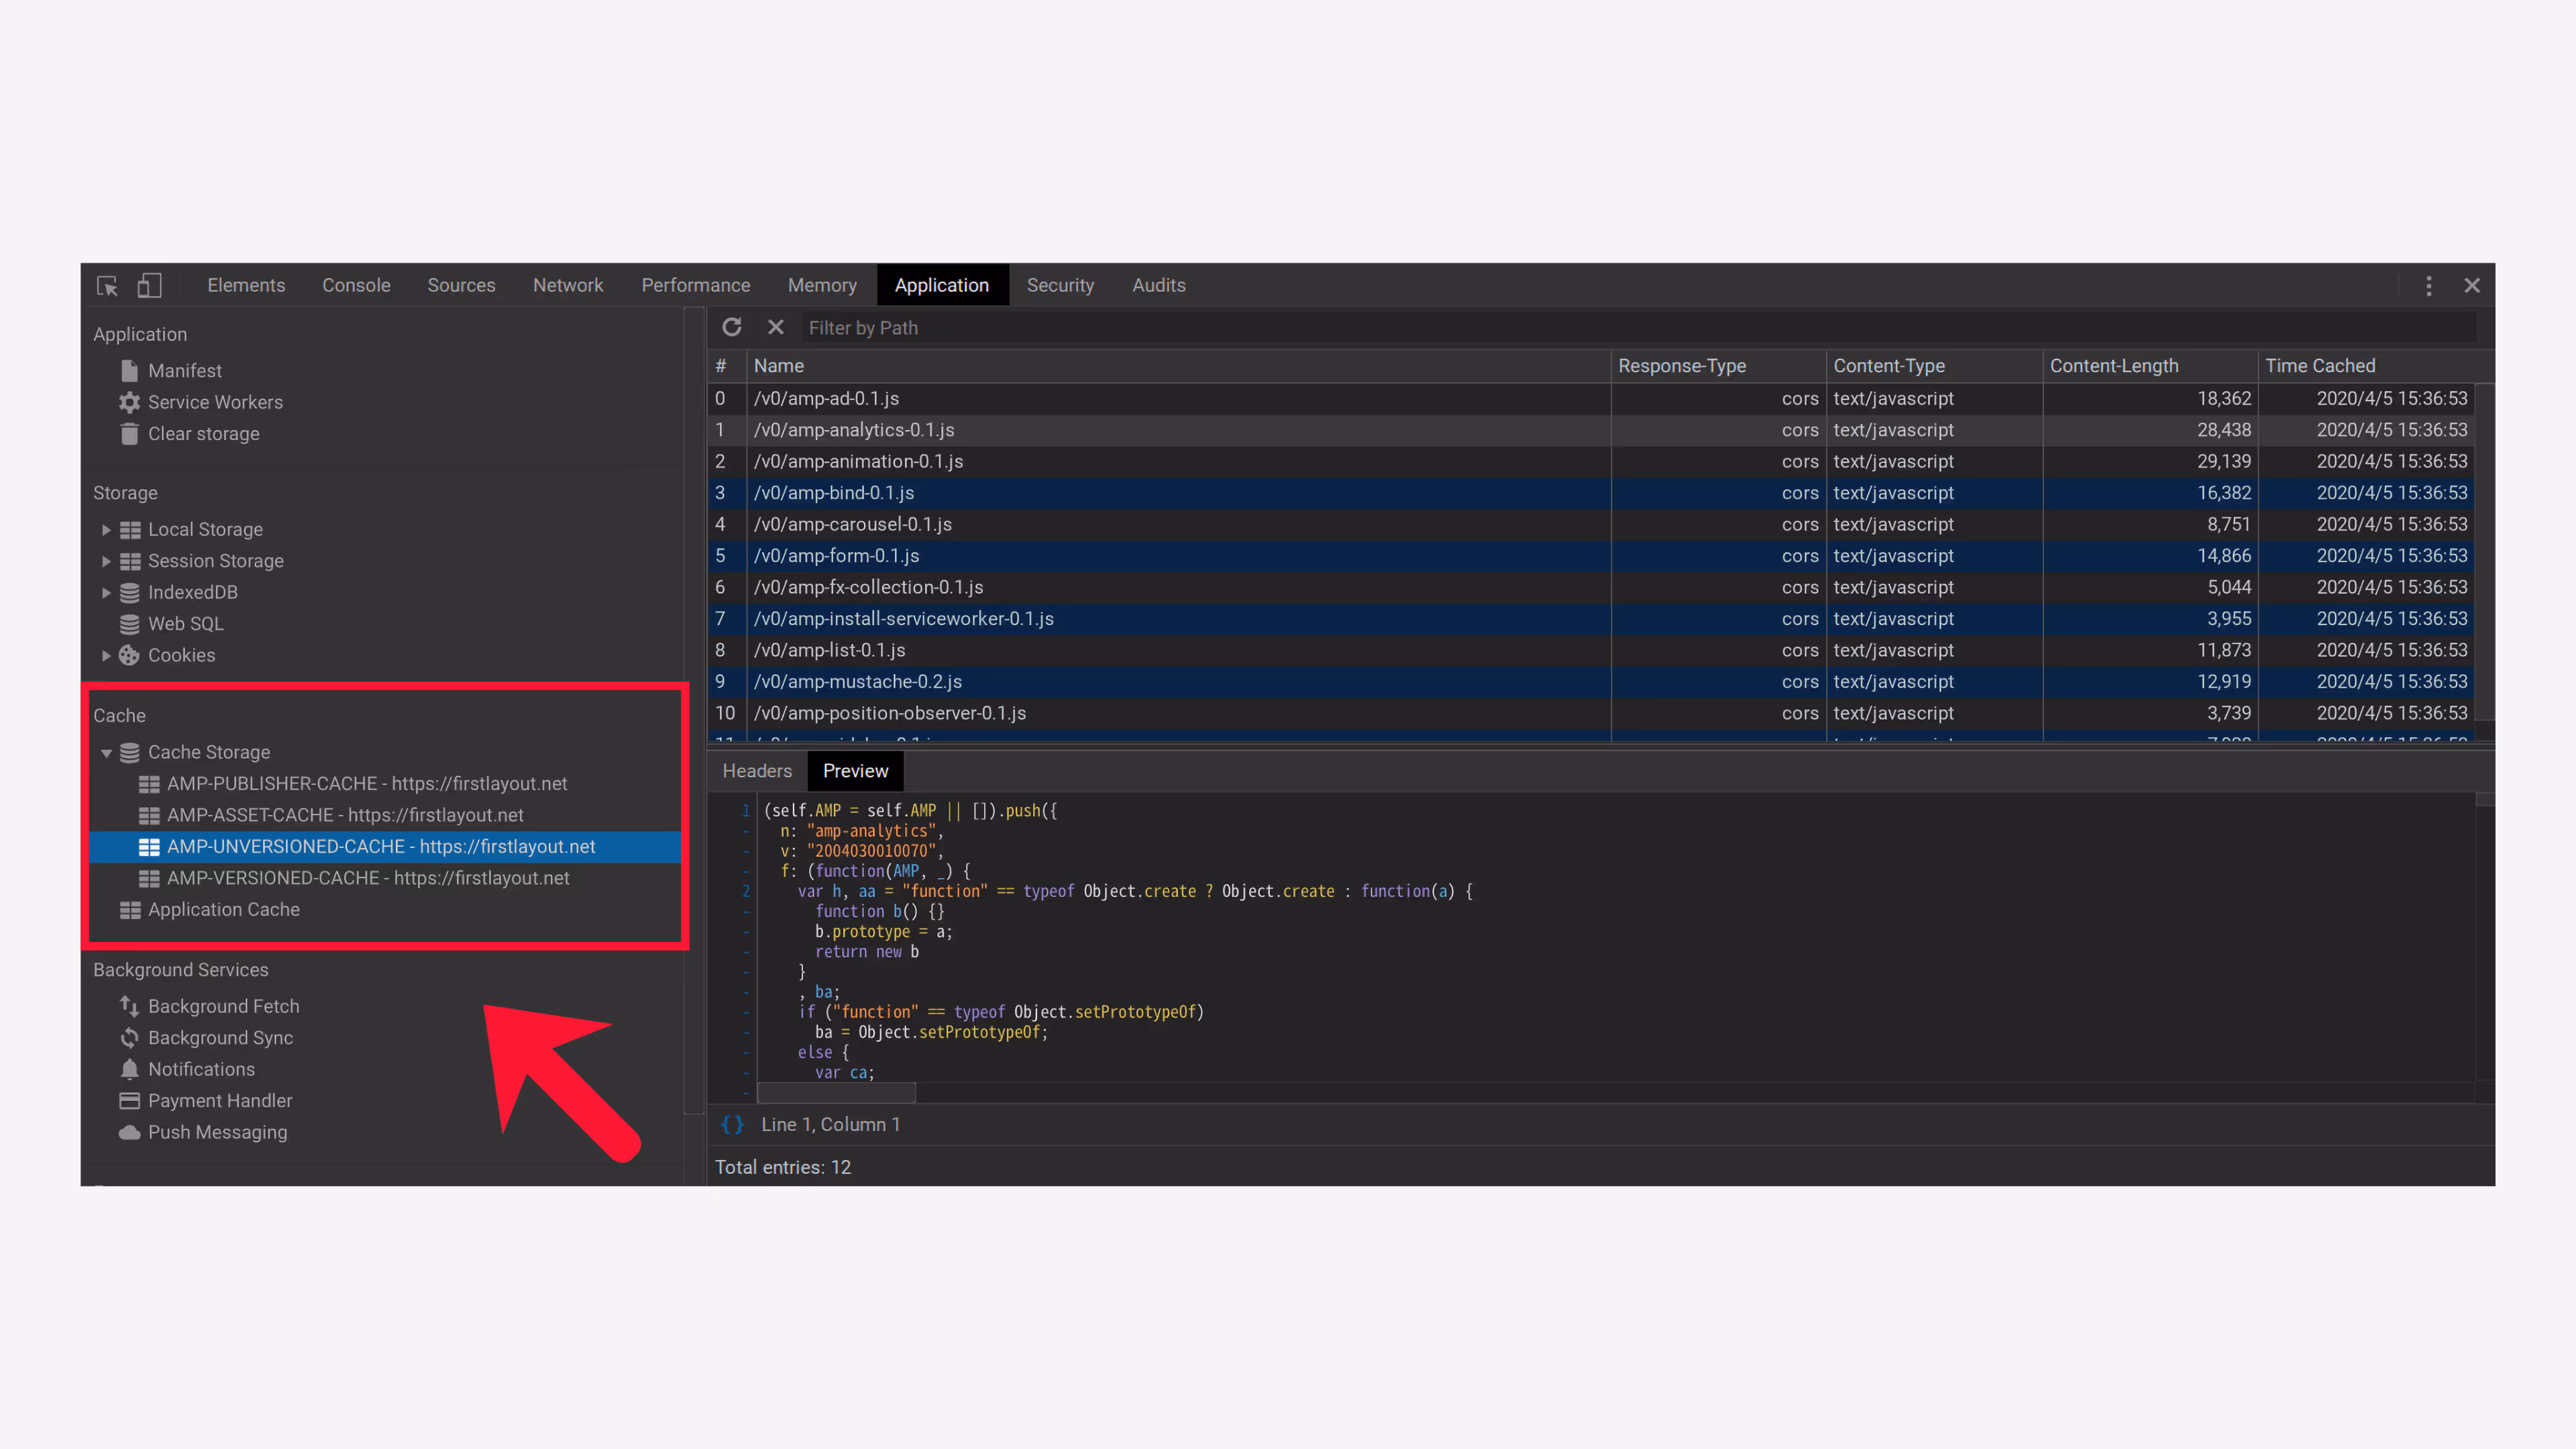The height and width of the screenshot is (1449, 2576).
Task: Sort by Response-Type column header
Action: coord(1719,366)
